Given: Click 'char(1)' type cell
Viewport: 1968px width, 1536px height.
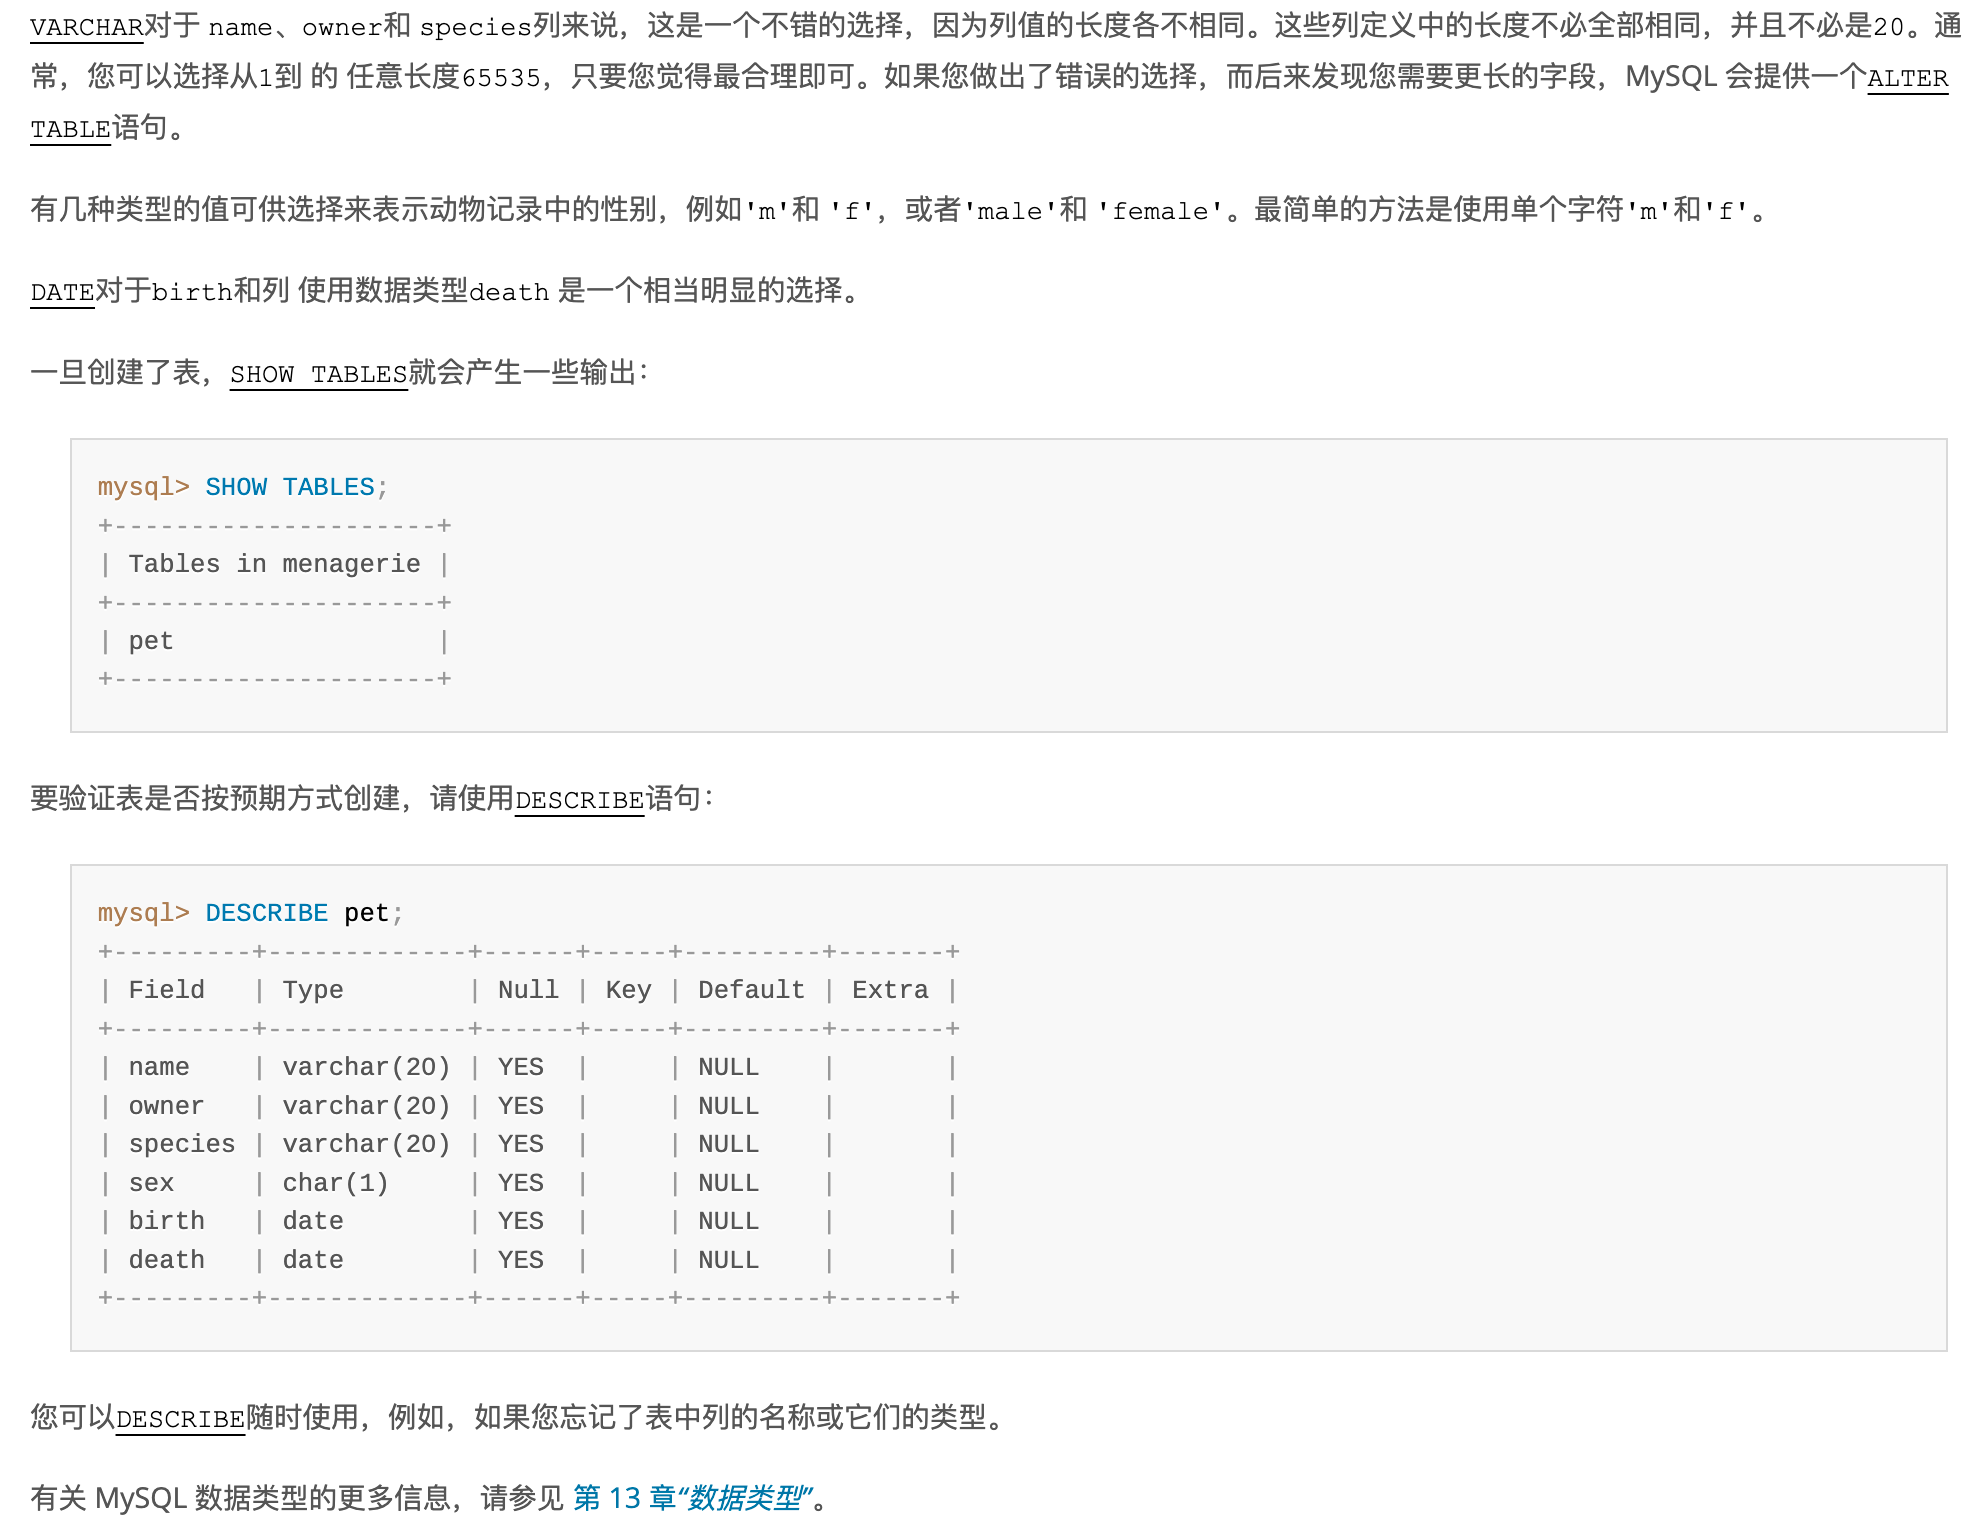Looking at the screenshot, I should click(335, 1183).
